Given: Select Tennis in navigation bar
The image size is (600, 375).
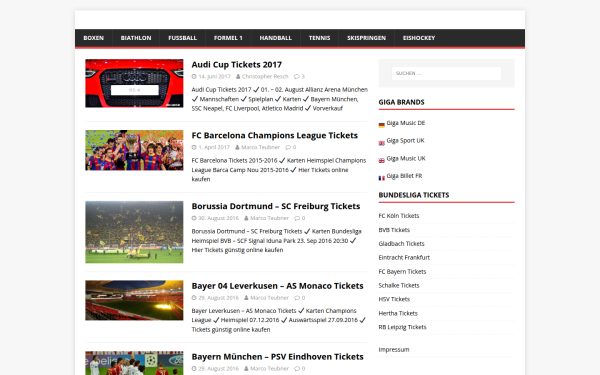Looking at the screenshot, I should pyautogui.click(x=319, y=38).
